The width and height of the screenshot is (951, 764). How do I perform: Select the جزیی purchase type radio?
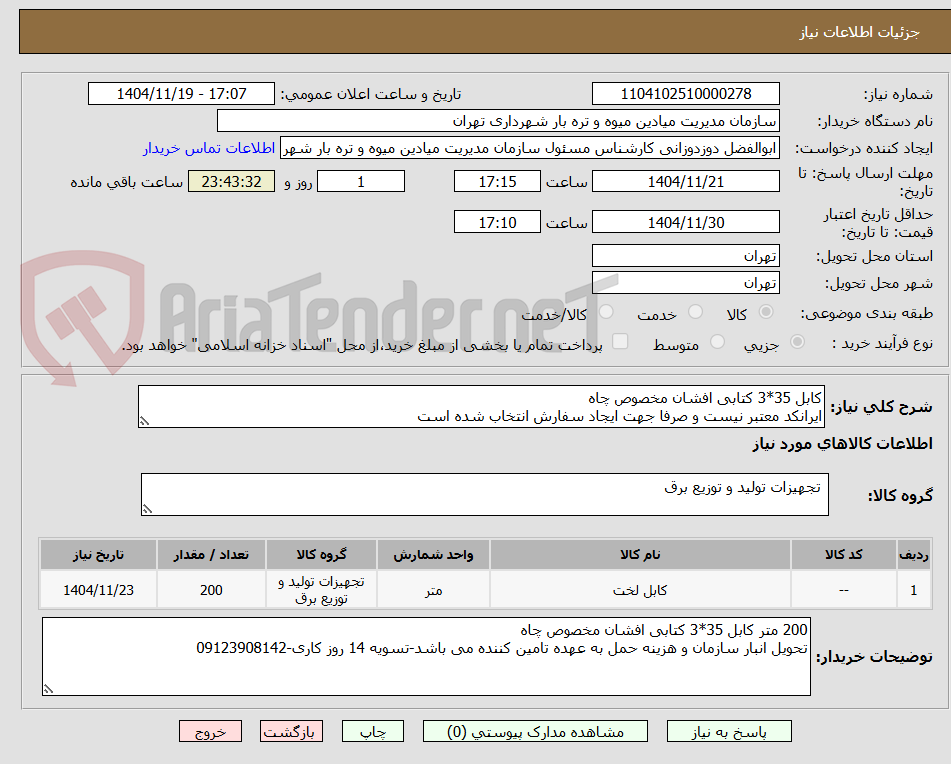coord(797,342)
